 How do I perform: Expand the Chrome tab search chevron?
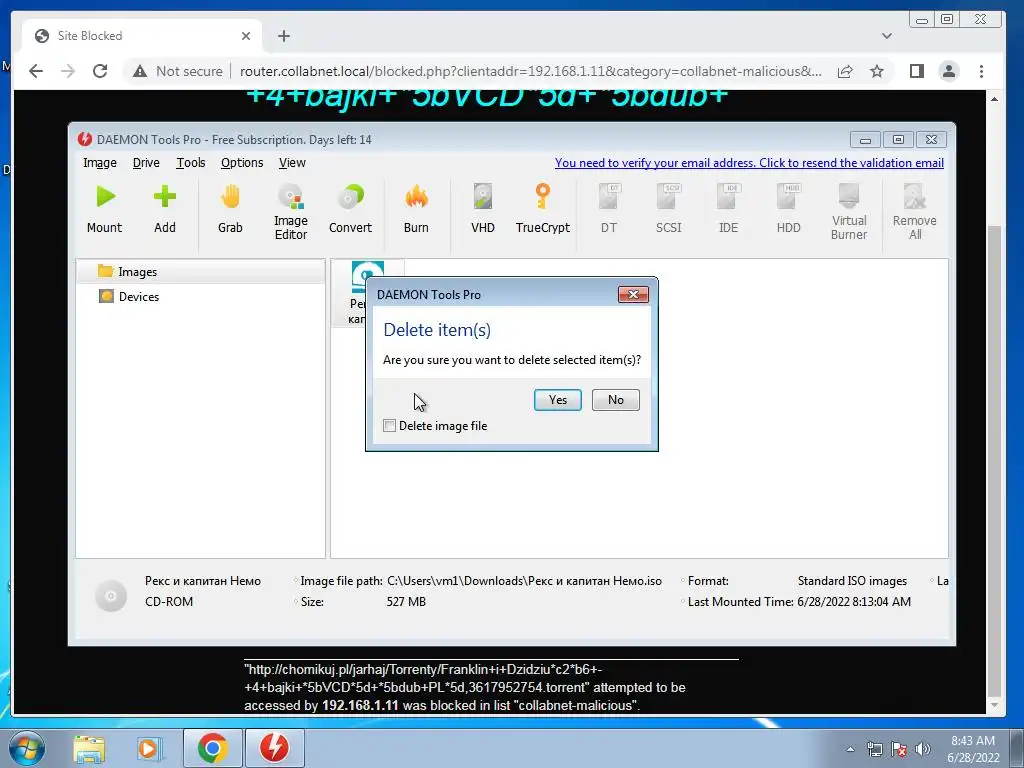(x=886, y=36)
